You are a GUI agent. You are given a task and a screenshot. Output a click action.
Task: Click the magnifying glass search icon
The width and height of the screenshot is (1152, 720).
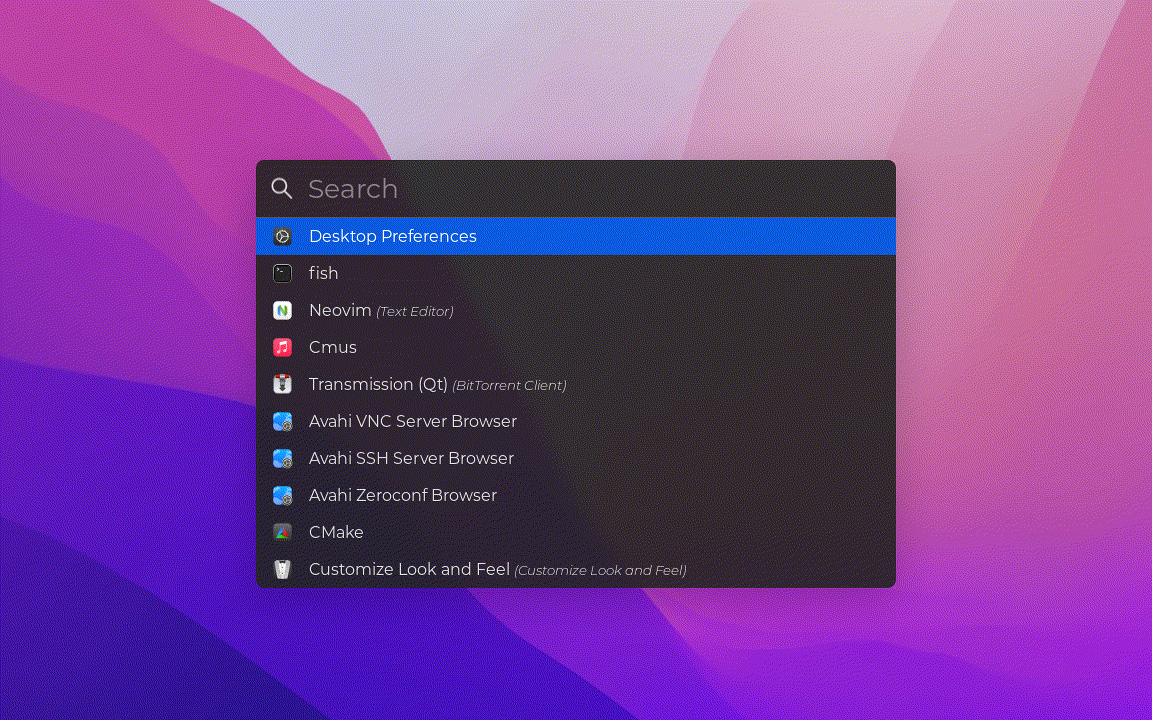coord(281,189)
